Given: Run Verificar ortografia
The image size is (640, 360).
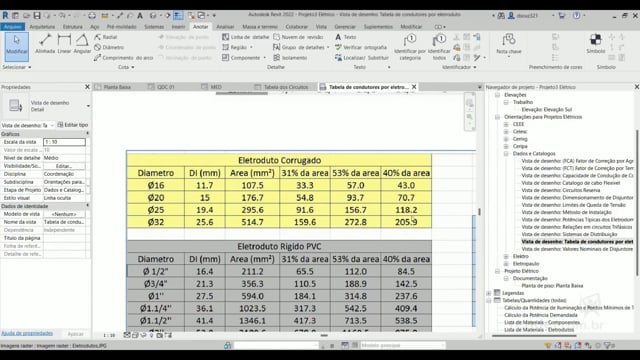Looking at the screenshot, I should [360, 47].
